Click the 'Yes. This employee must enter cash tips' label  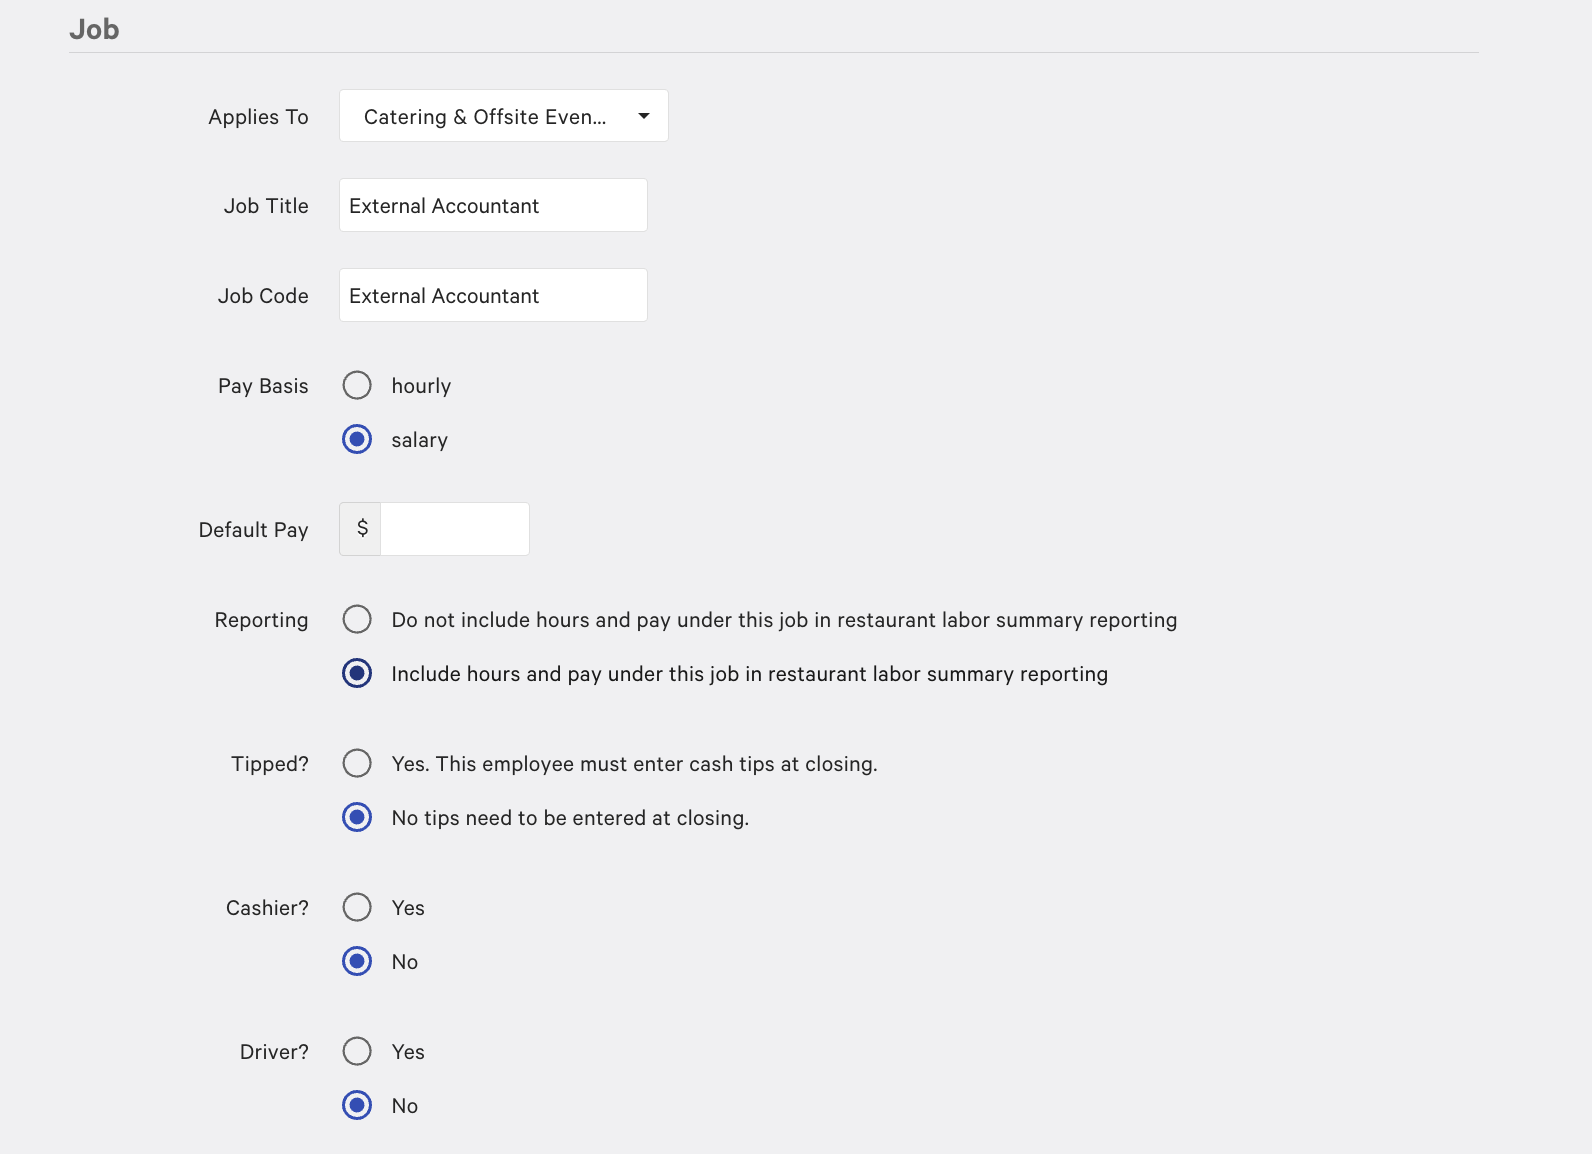pyautogui.click(x=634, y=764)
